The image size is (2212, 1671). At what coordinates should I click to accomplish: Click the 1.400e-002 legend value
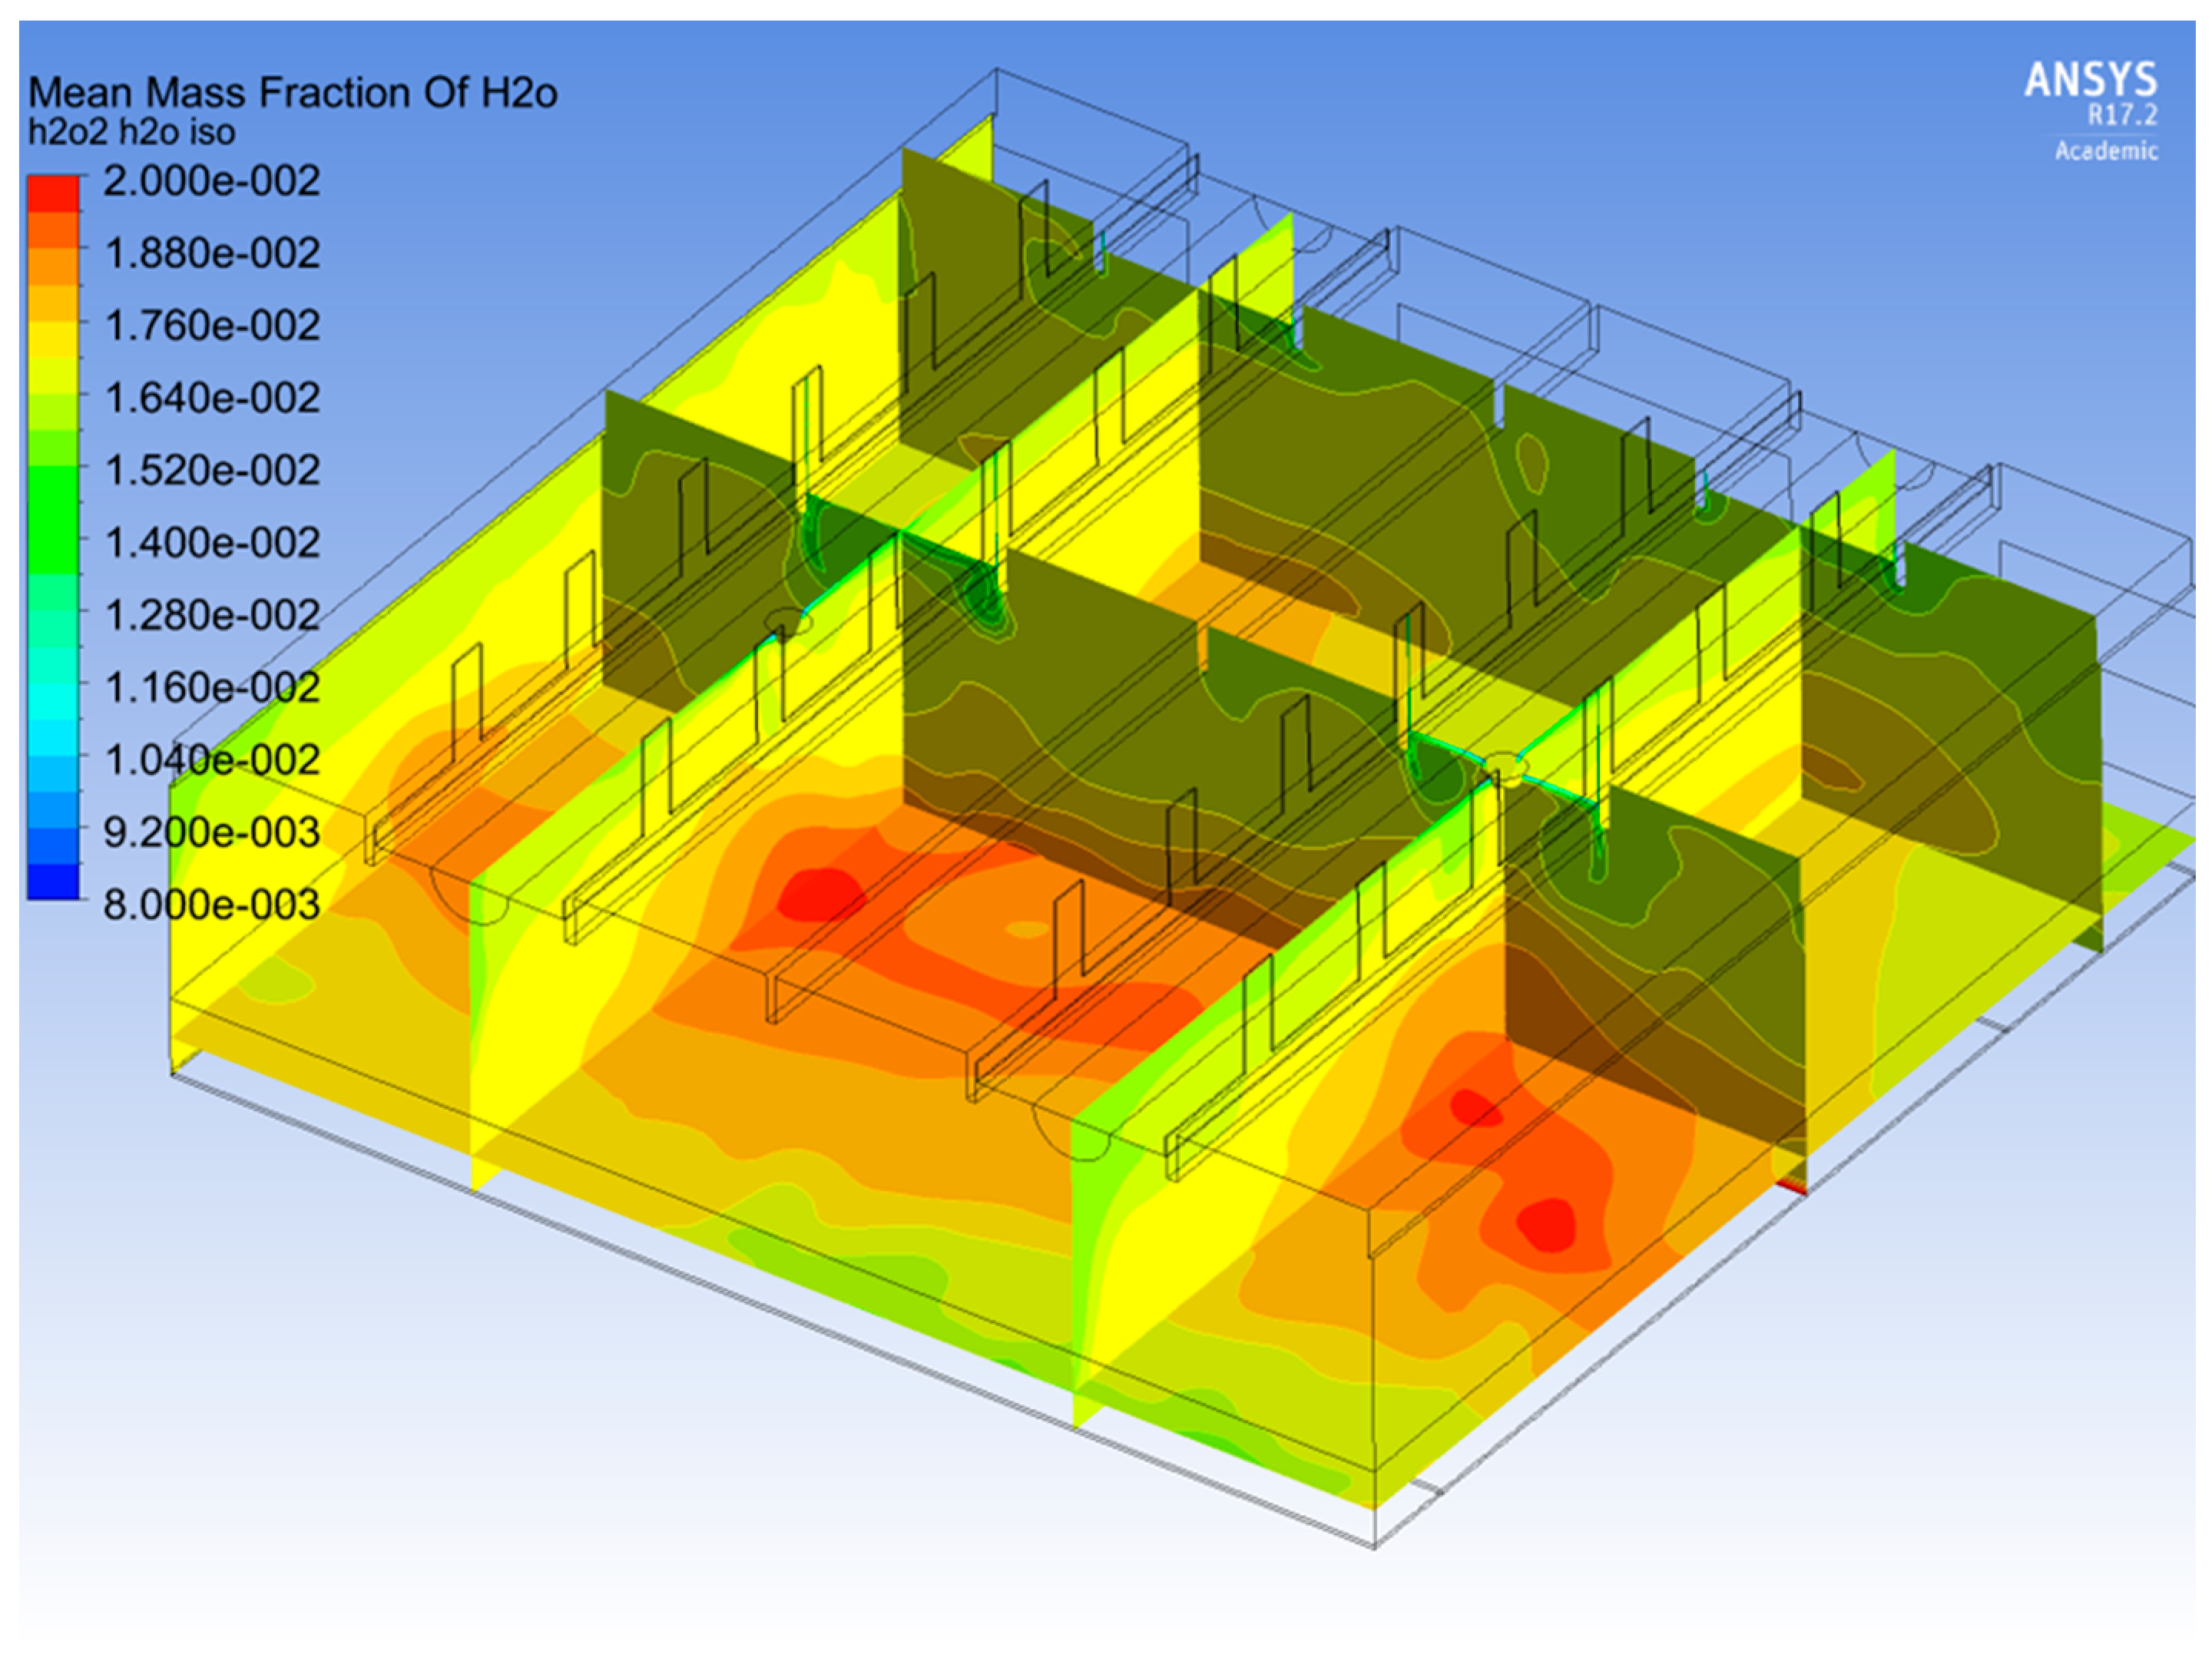pos(212,543)
